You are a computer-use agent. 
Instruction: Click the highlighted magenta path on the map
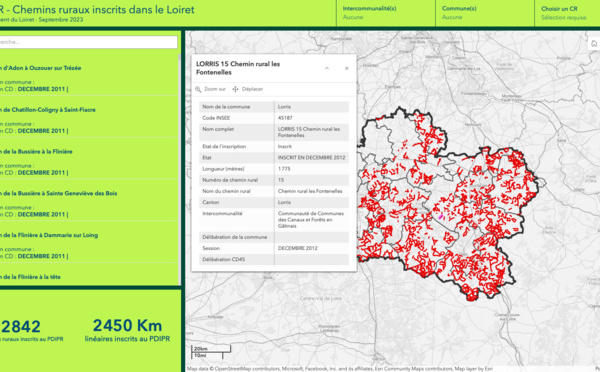[440, 217]
